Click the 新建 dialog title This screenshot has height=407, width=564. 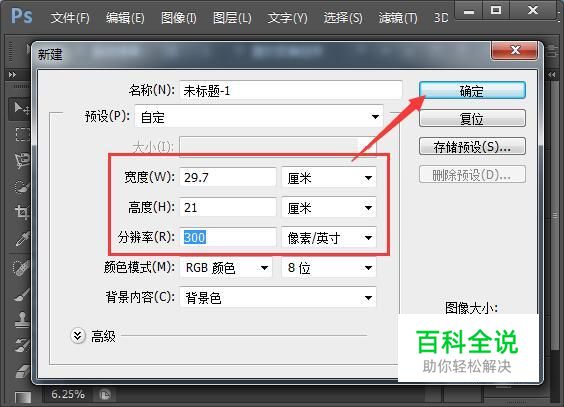pyautogui.click(x=50, y=55)
